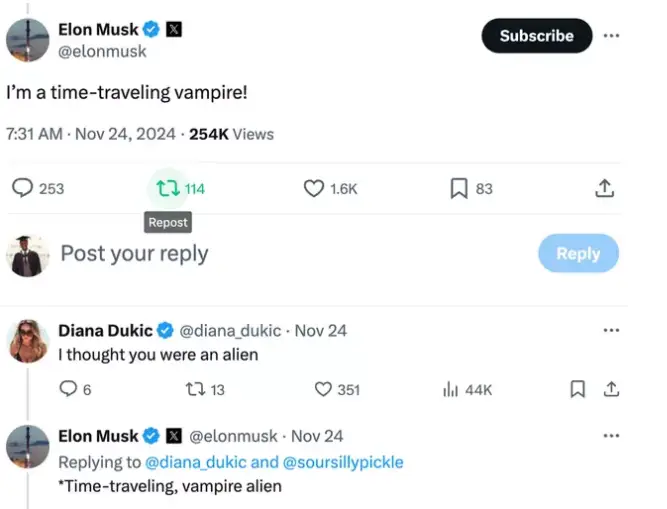Click the reply icon on main post
This screenshot has width=667, height=509.
pos(21,188)
